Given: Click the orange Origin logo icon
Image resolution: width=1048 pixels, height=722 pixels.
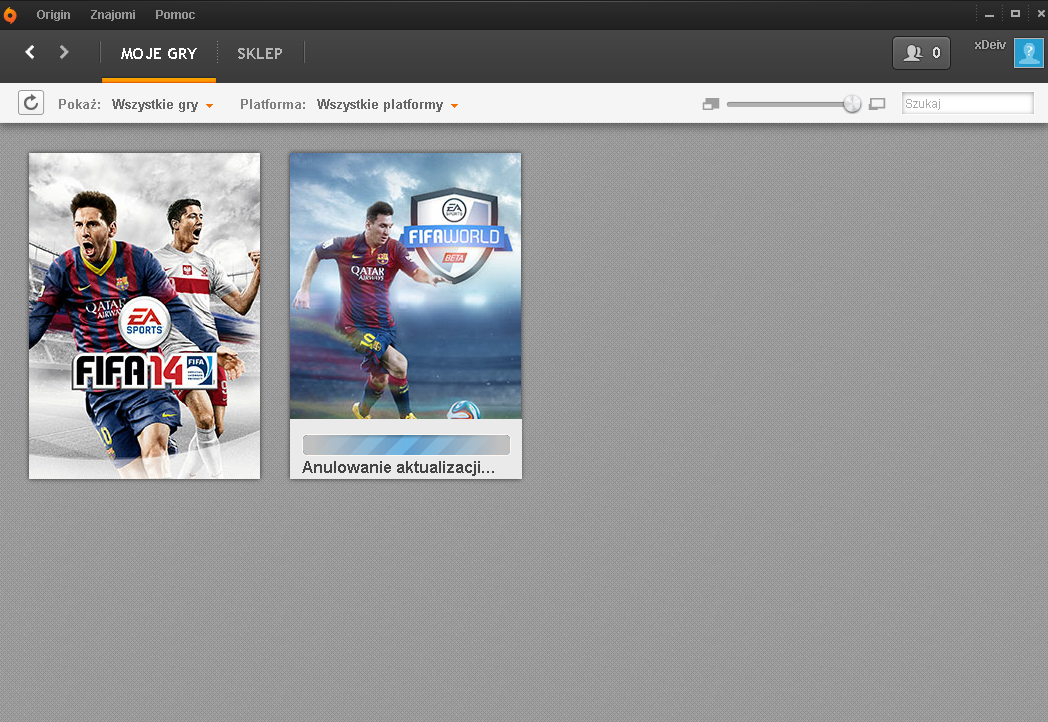Looking at the screenshot, I should click(x=9, y=15).
